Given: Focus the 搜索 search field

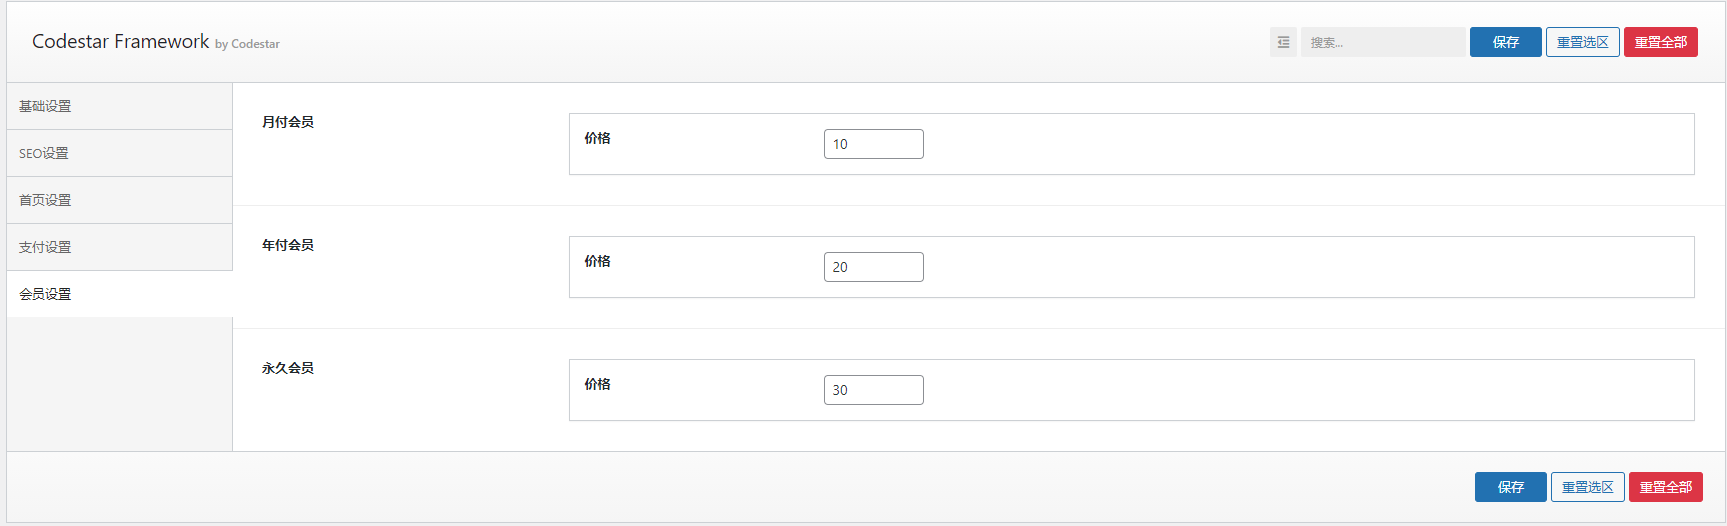Looking at the screenshot, I should tap(1383, 42).
